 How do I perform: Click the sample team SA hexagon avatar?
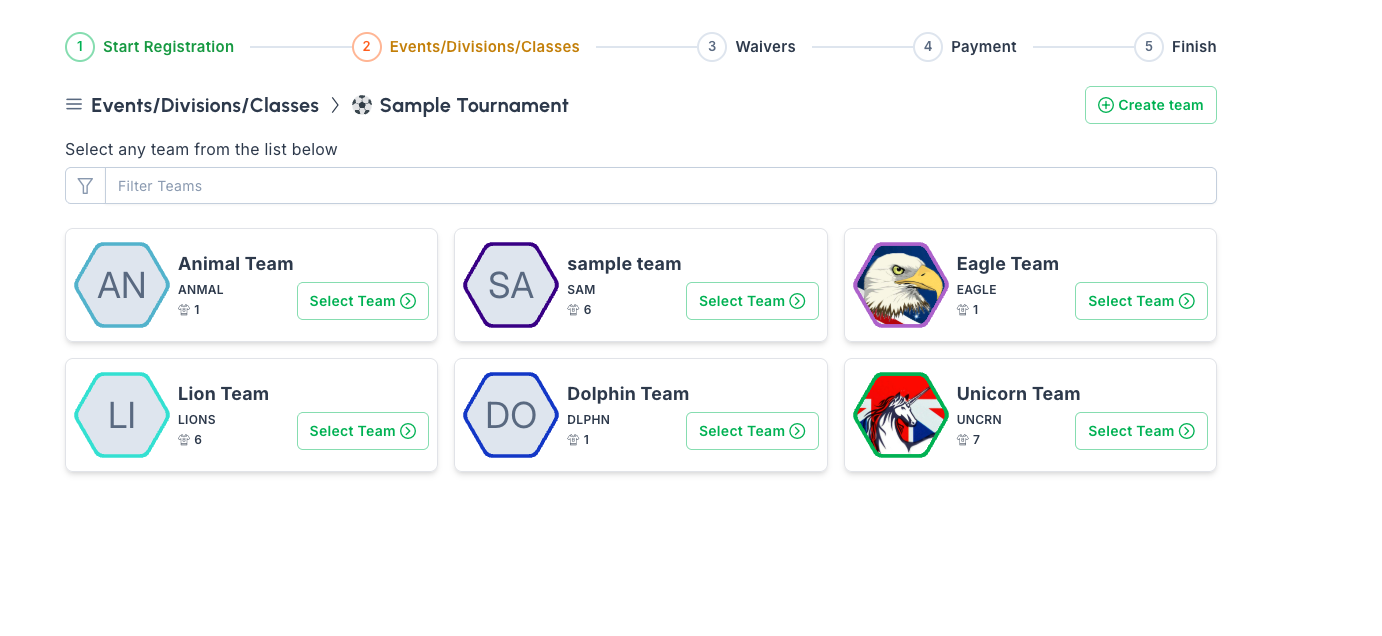pos(511,286)
